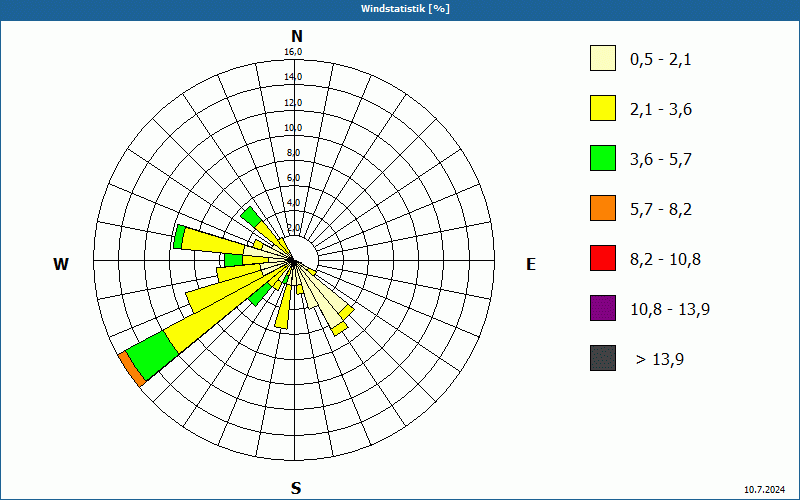Click the 6,0 radial axis value
The height and width of the screenshot is (500, 800).
coord(293,178)
